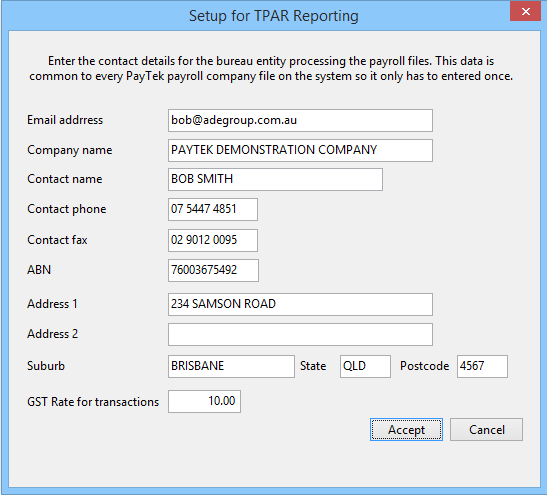Click the Postcode label
This screenshot has height=495, width=547.
click(424, 366)
